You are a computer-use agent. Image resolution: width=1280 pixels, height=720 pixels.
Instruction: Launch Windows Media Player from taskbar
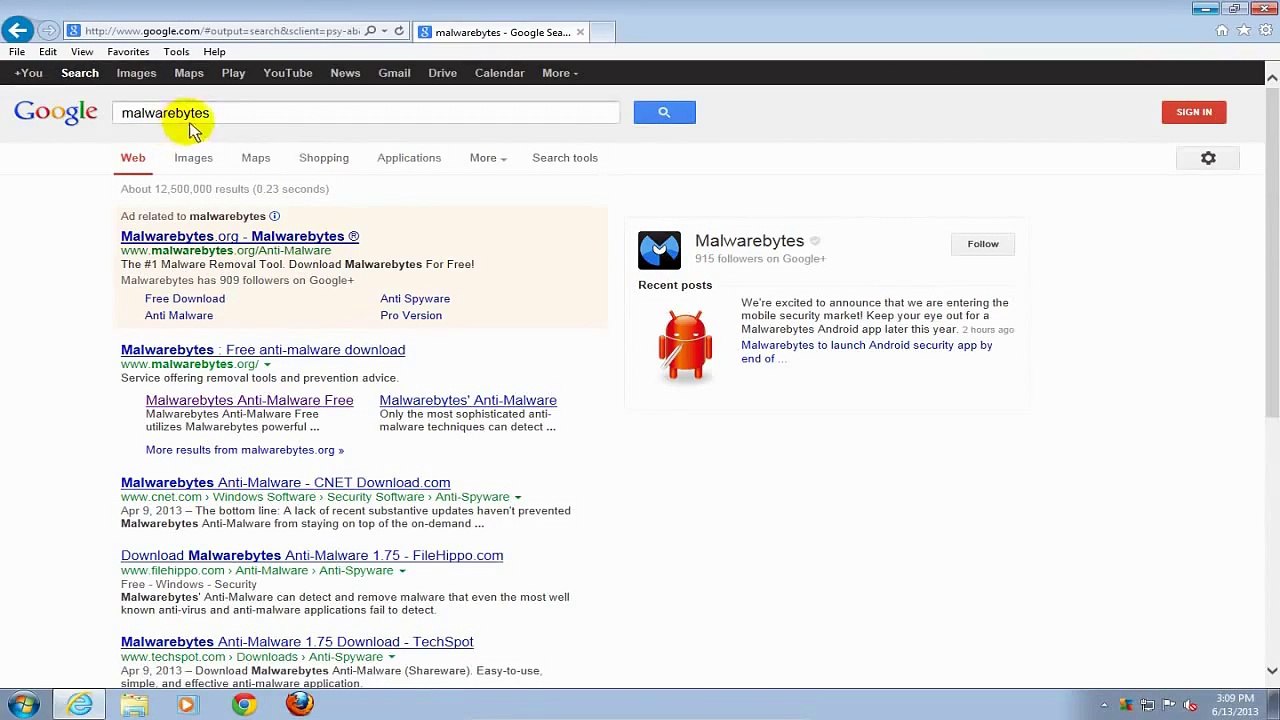click(x=187, y=704)
